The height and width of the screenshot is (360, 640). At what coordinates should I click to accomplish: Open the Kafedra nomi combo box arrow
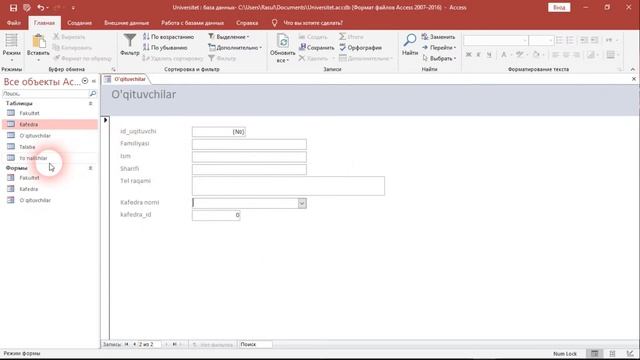point(302,203)
